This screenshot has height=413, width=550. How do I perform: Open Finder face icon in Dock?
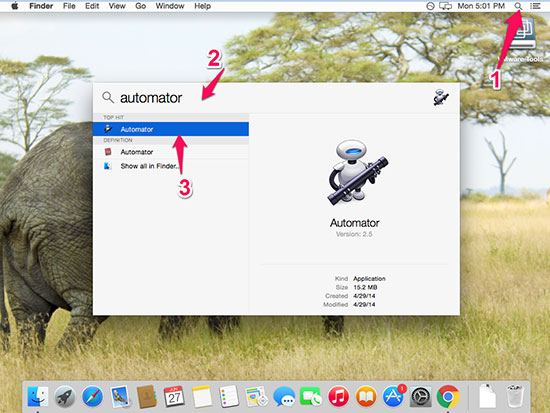pyautogui.click(x=38, y=397)
